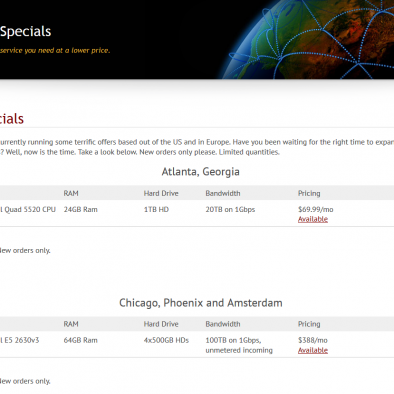The height and width of the screenshot is (394, 394).
Task: Click the 24GB Ram cell
Action: pyautogui.click(x=81, y=209)
